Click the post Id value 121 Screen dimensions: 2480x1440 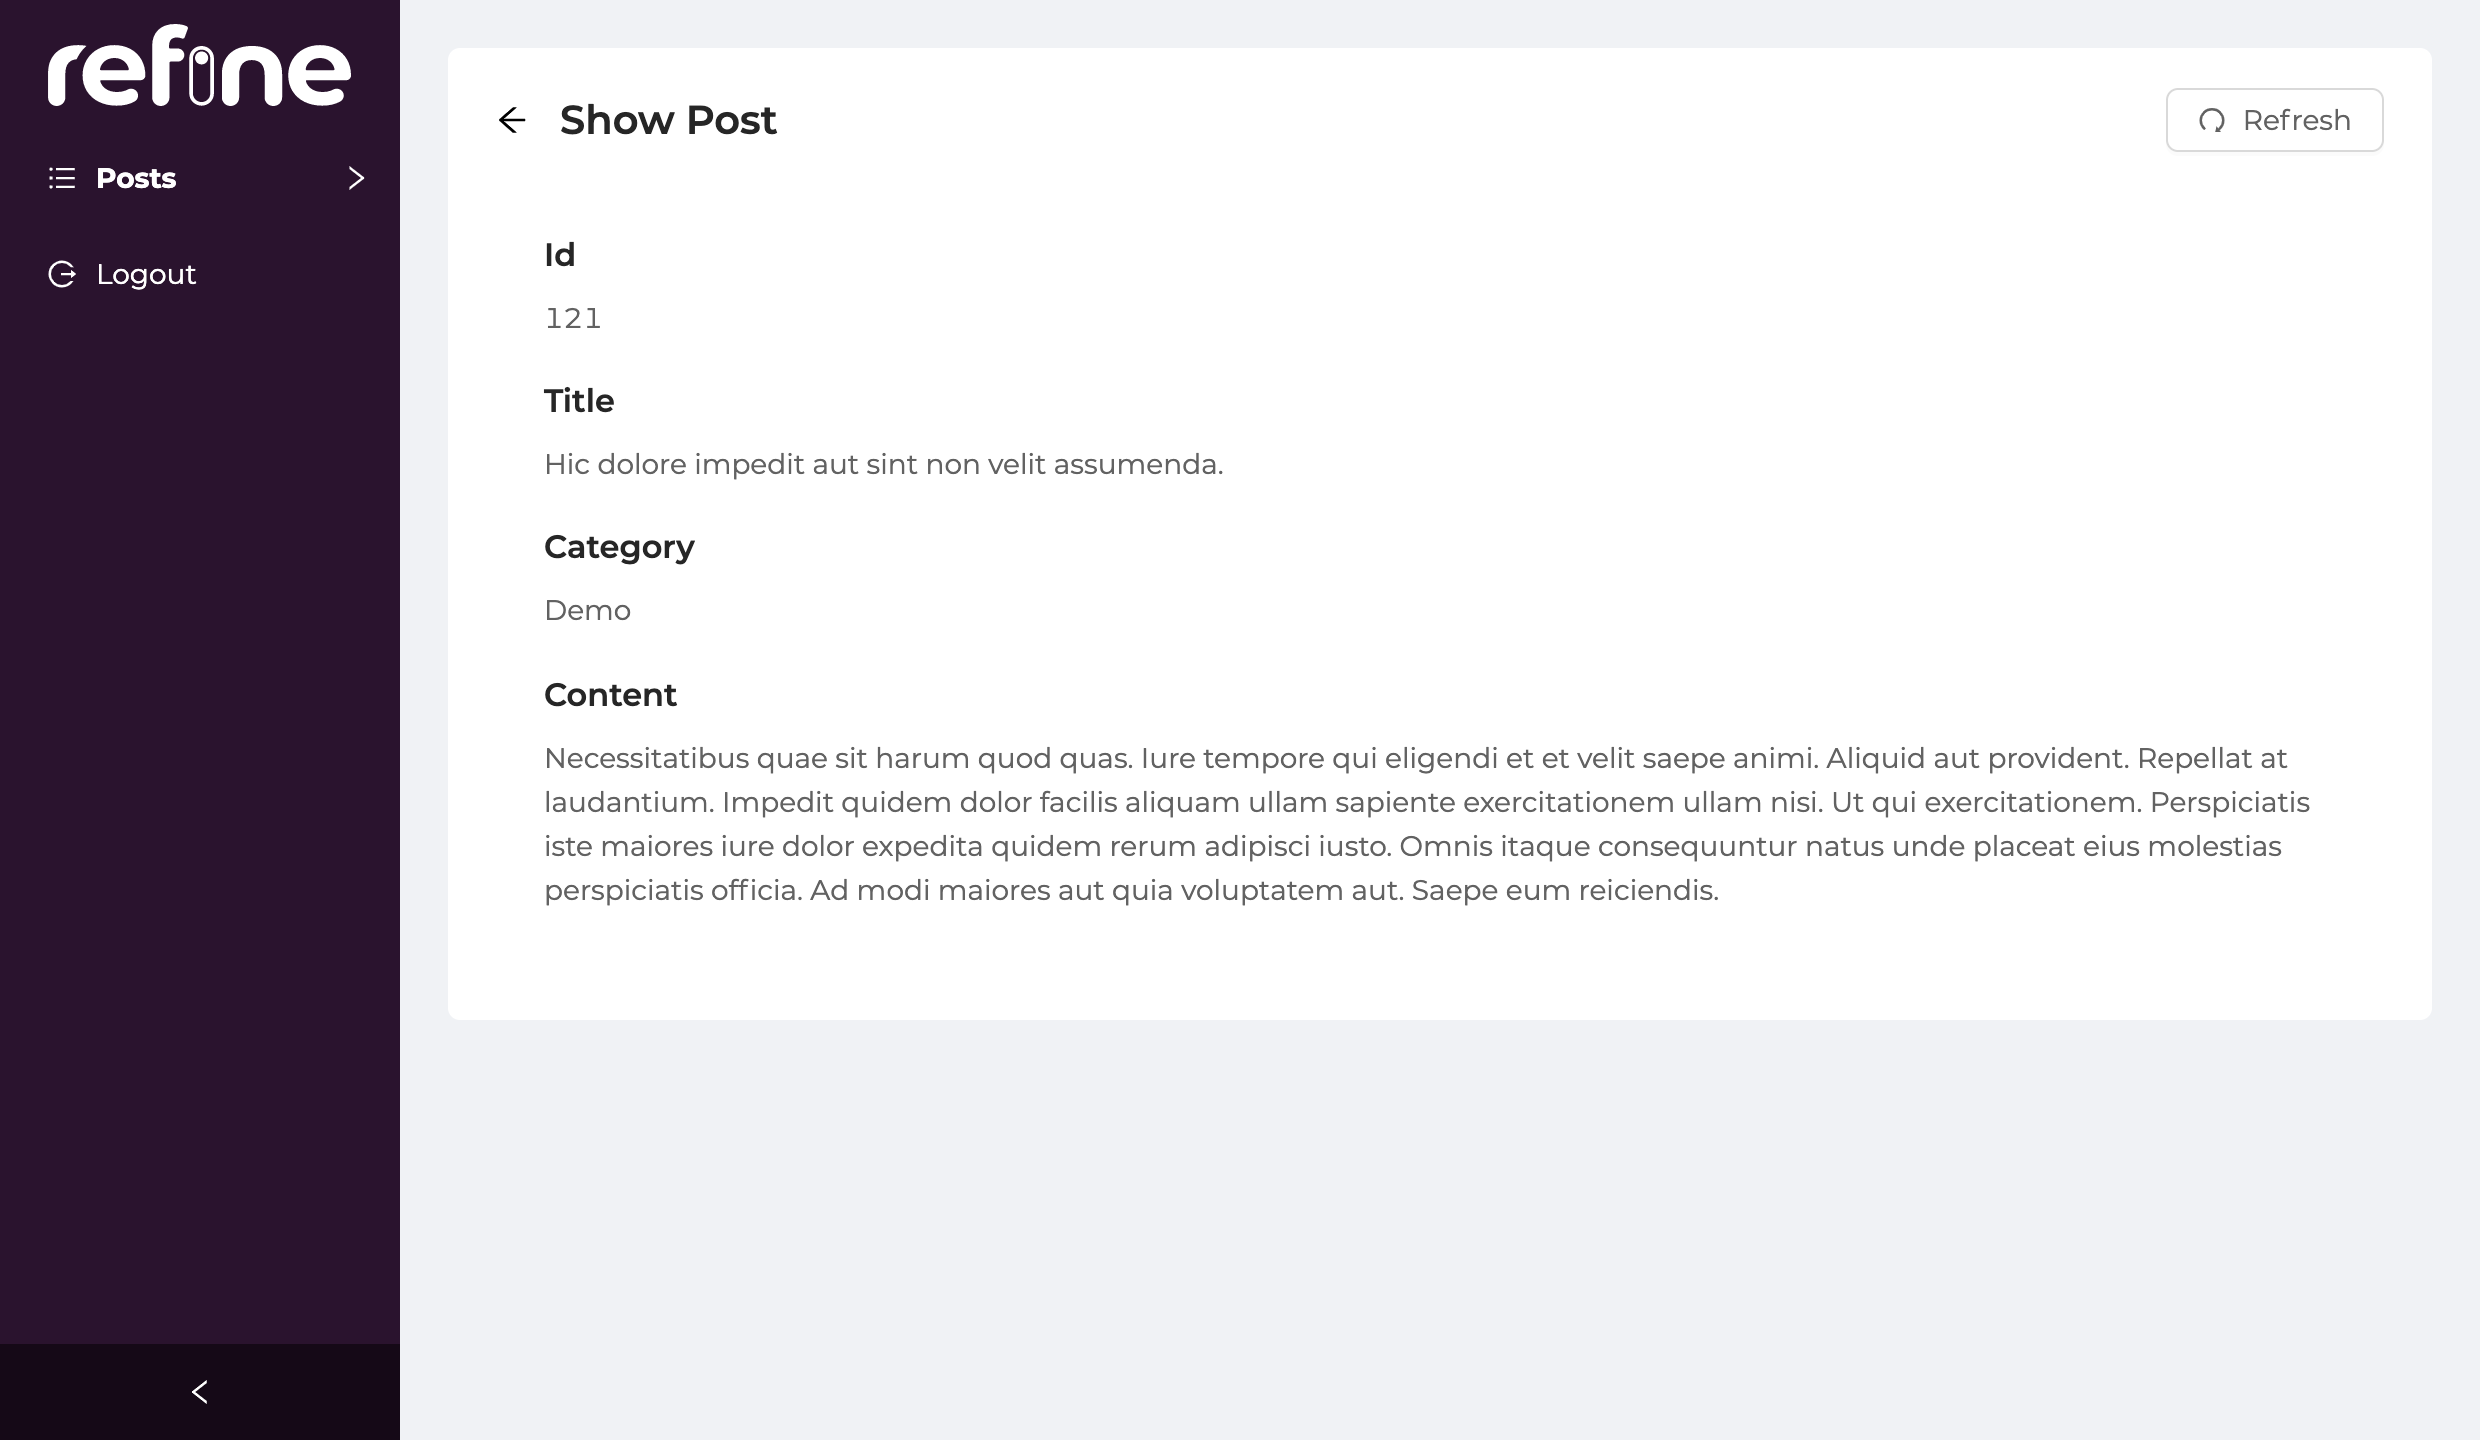[573, 318]
